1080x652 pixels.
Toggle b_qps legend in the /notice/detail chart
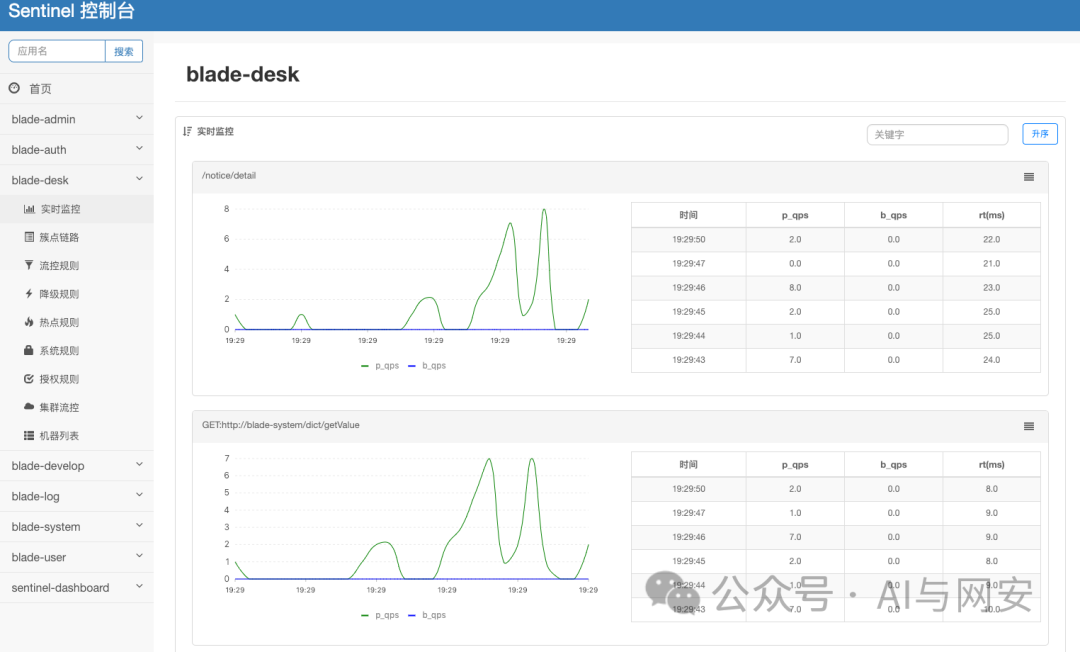427,366
